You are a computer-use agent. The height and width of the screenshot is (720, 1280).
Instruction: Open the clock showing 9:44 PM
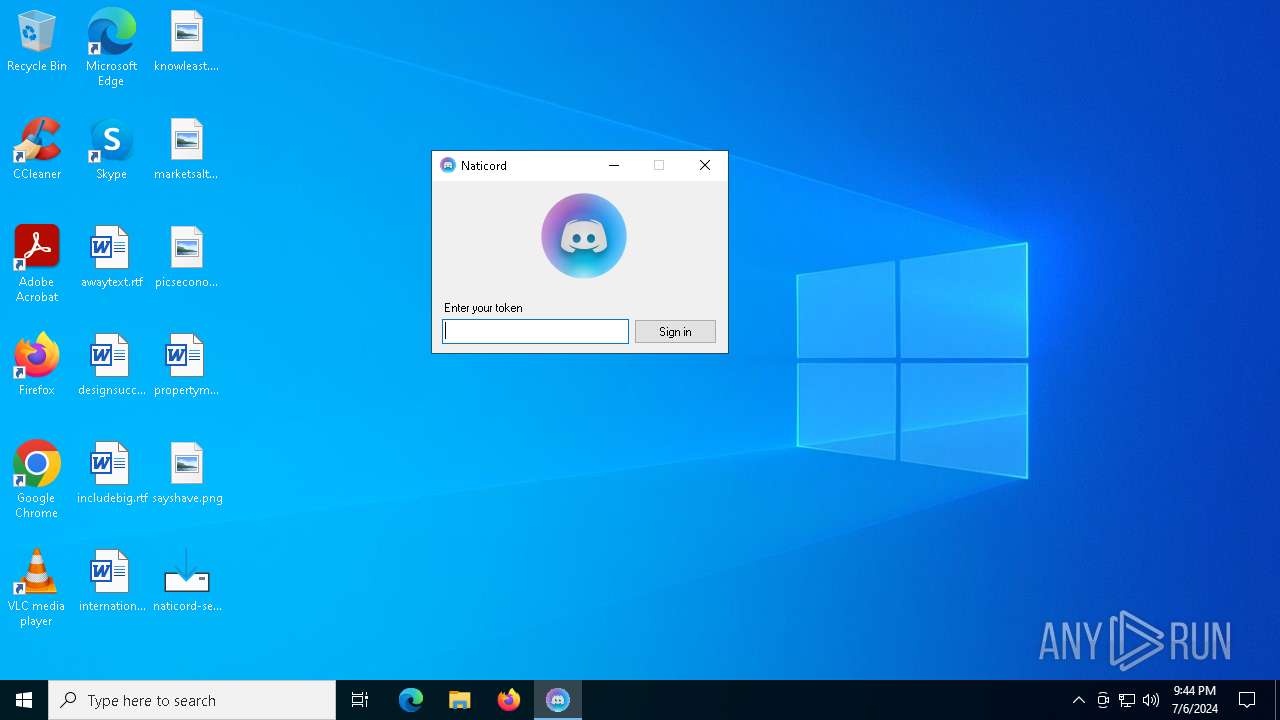1195,700
